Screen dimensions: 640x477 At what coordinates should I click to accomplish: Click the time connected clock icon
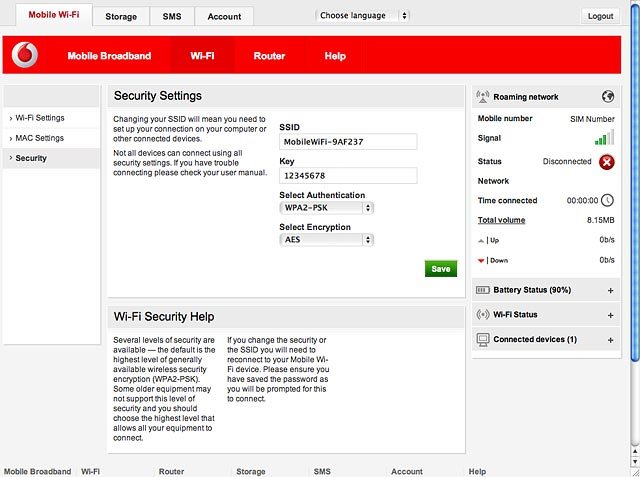[607, 200]
